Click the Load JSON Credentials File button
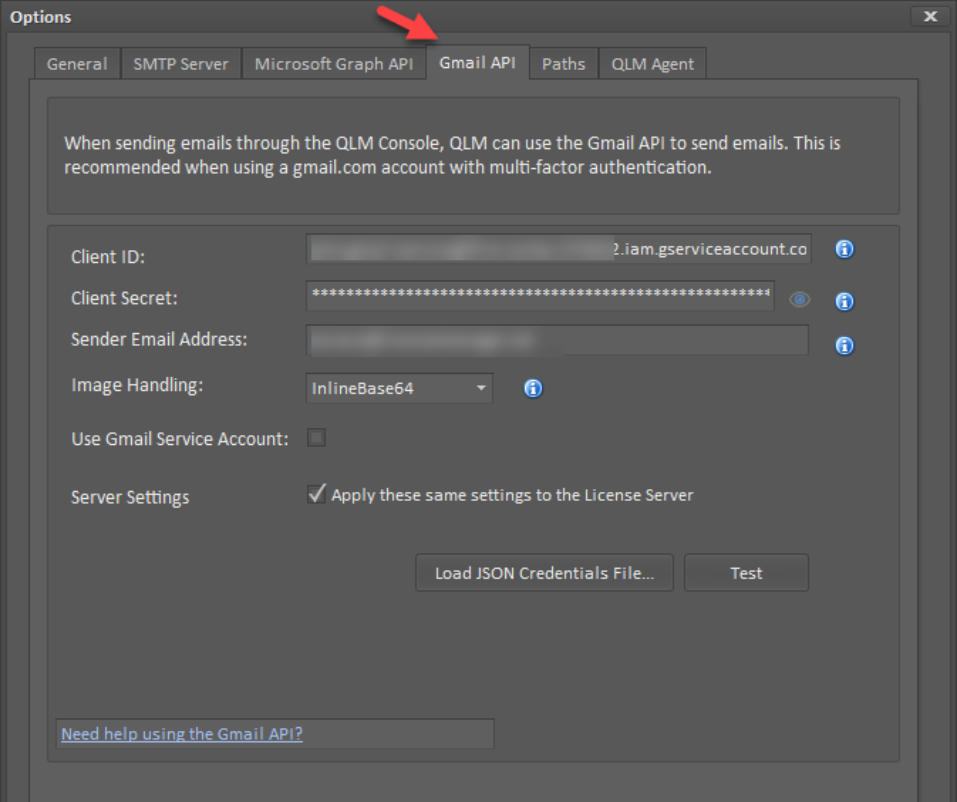The width and height of the screenshot is (957, 802). tap(544, 573)
